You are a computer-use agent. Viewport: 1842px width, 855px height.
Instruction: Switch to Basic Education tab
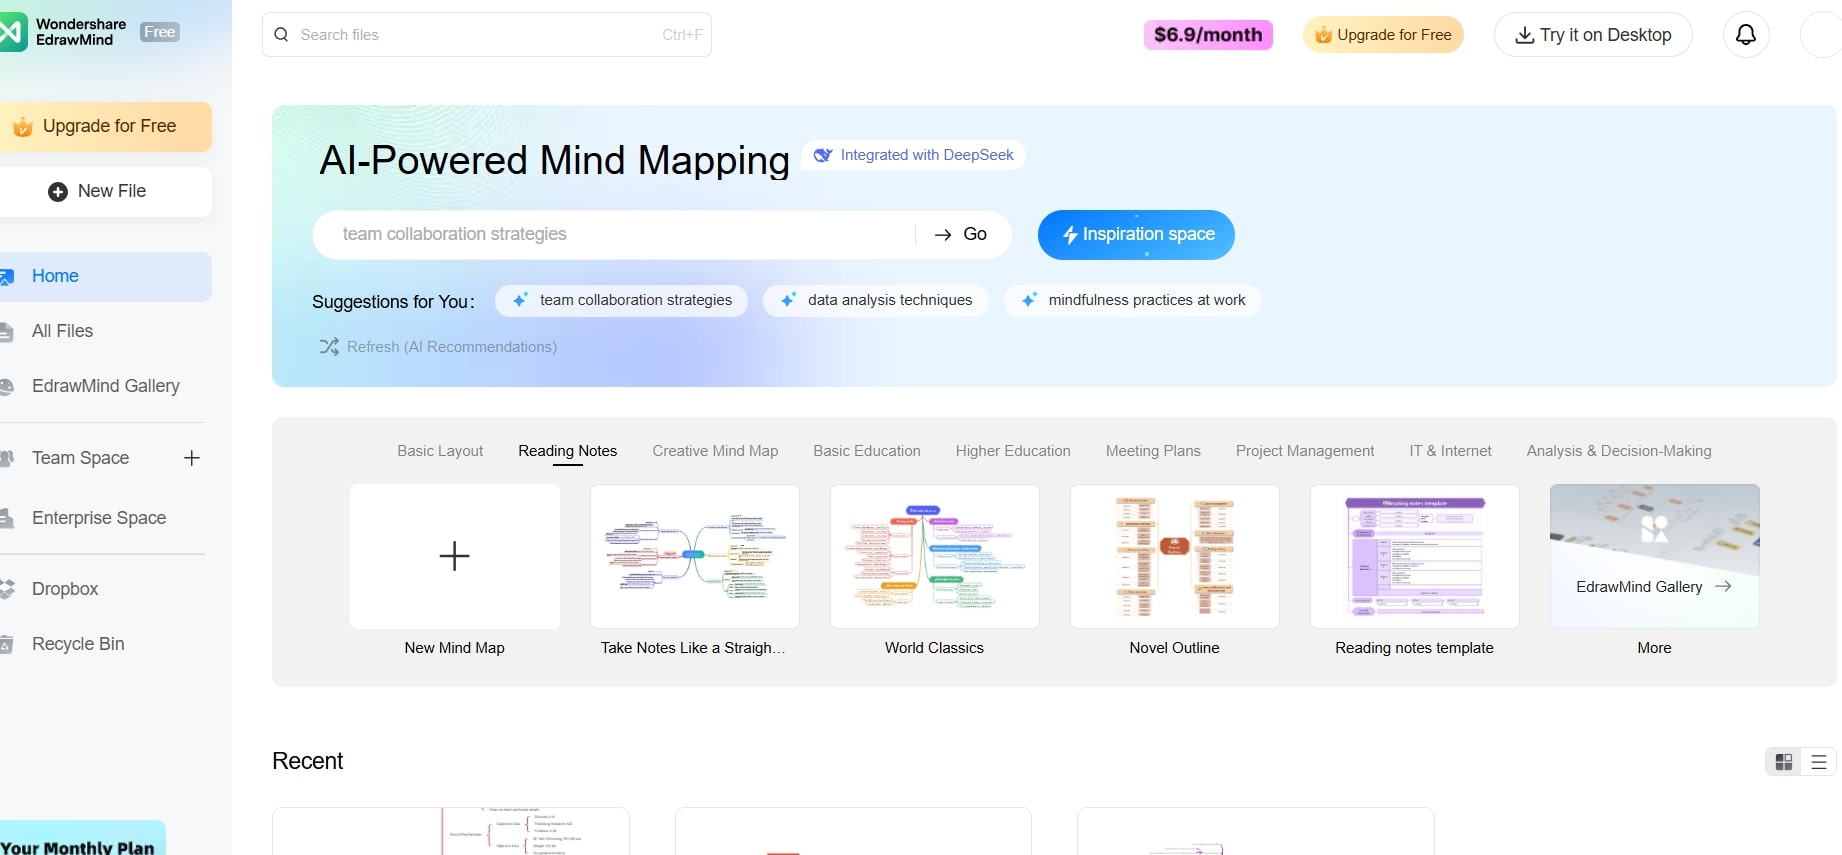[x=867, y=451]
